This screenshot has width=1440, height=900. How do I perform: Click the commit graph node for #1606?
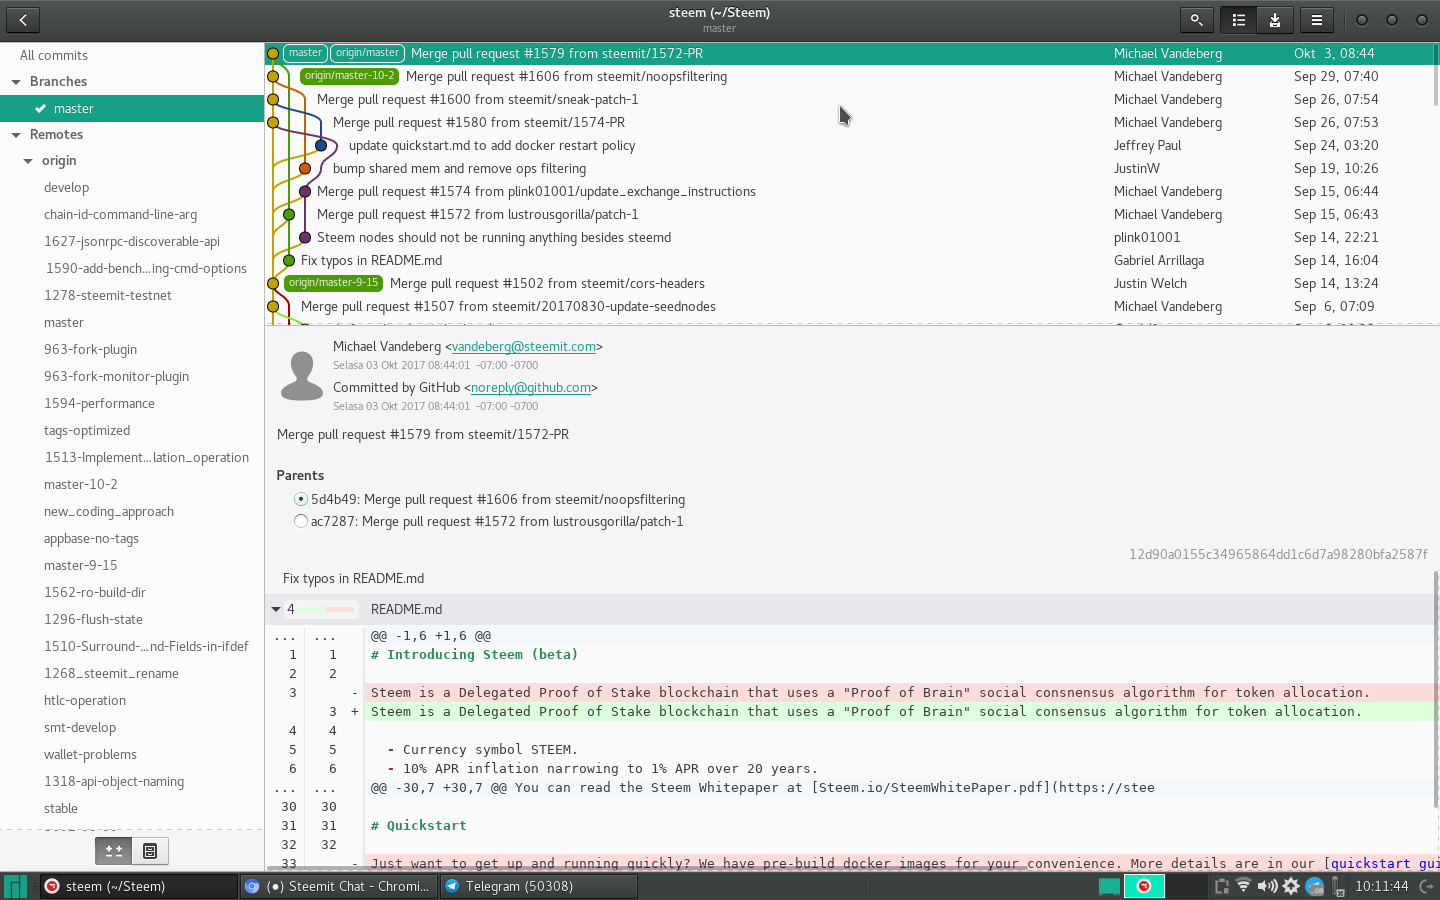click(x=273, y=76)
